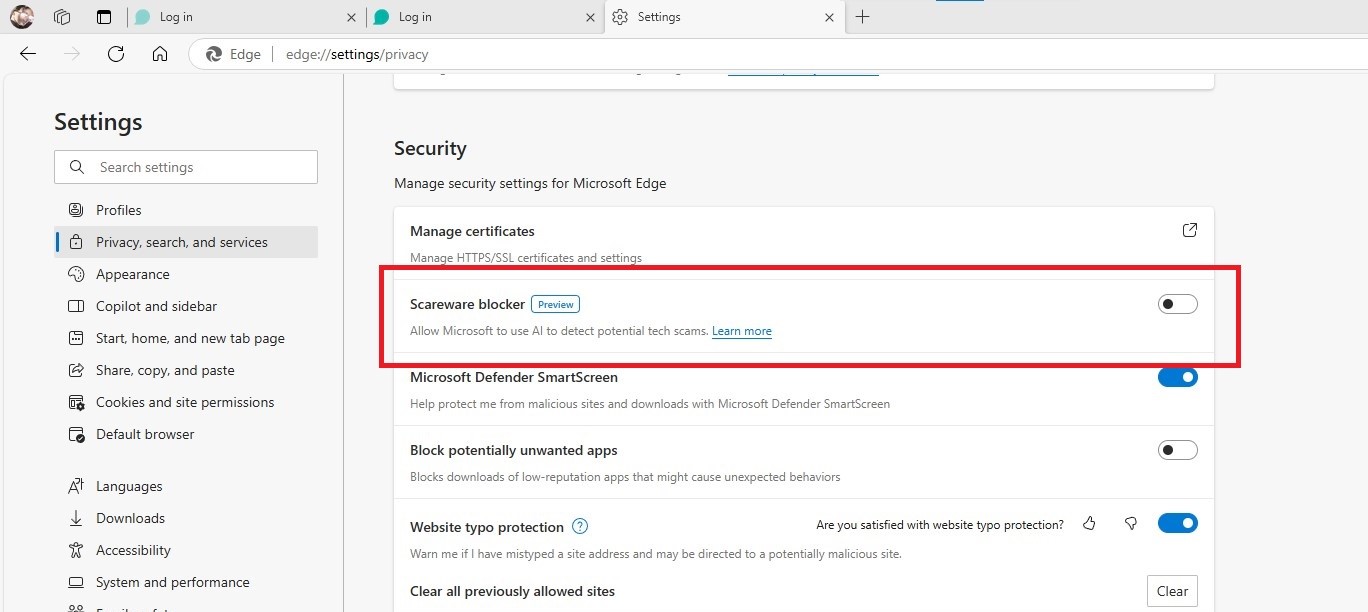Switch to the first Log in tab
Image resolution: width=1368 pixels, height=612 pixels.
click(240, 17)
